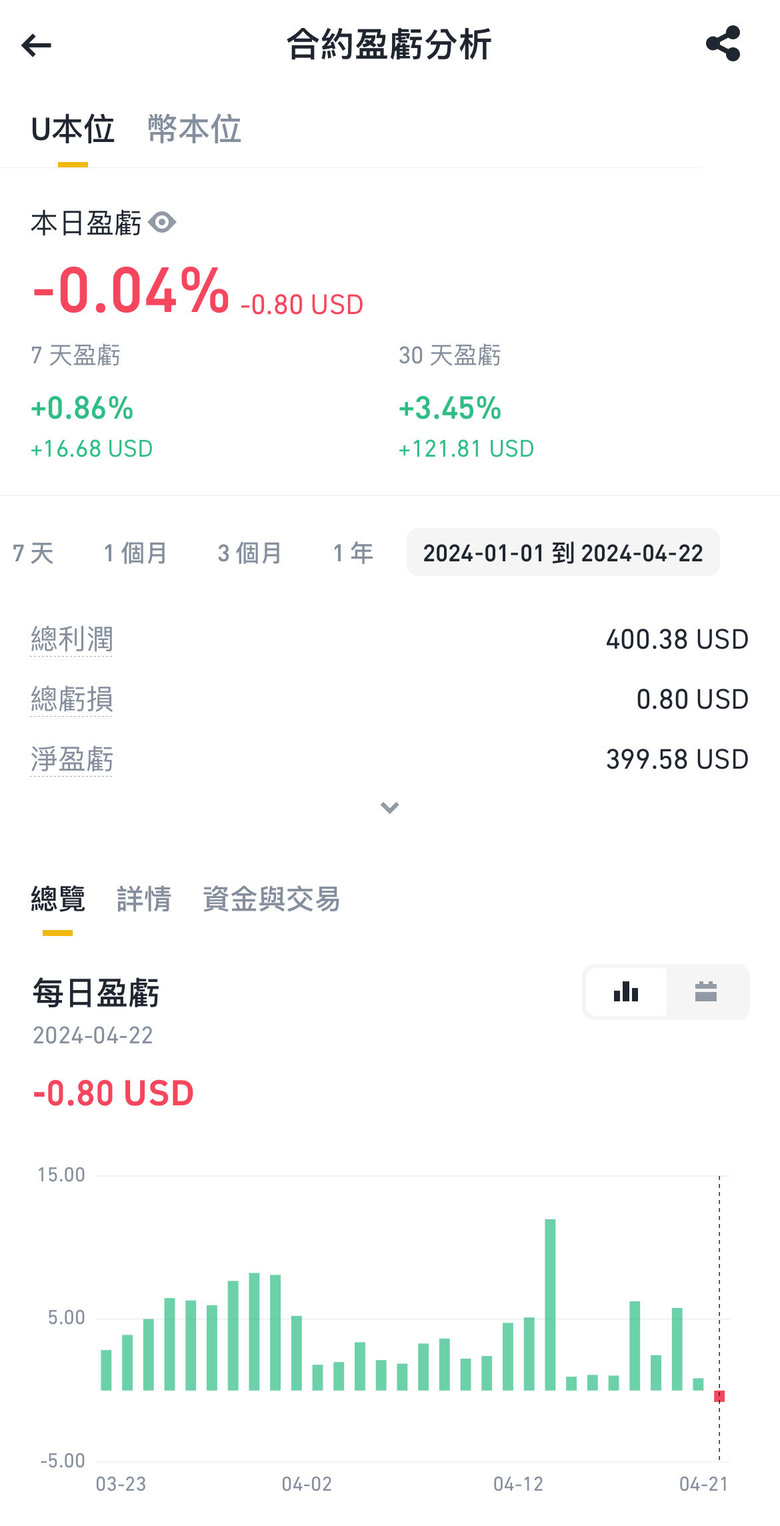
Task: Tap the share icon
Action: [722, 45]
